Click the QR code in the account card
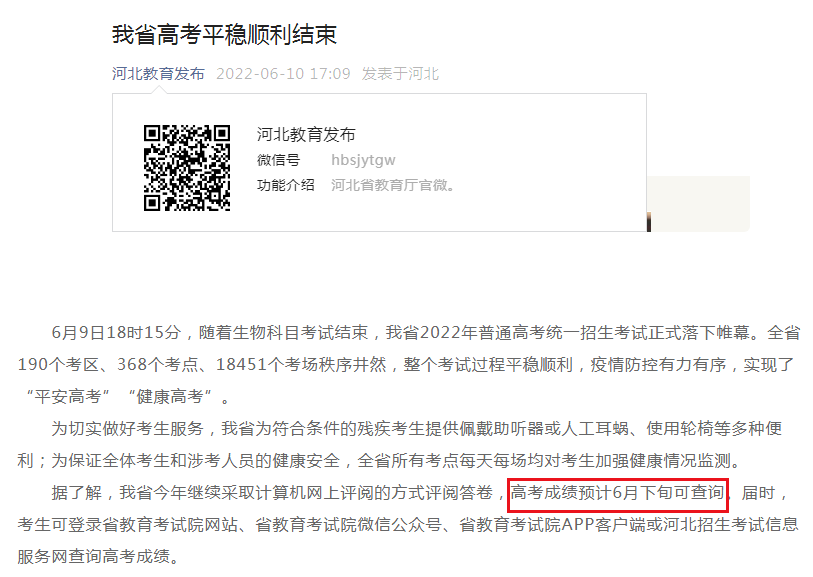 187,167
